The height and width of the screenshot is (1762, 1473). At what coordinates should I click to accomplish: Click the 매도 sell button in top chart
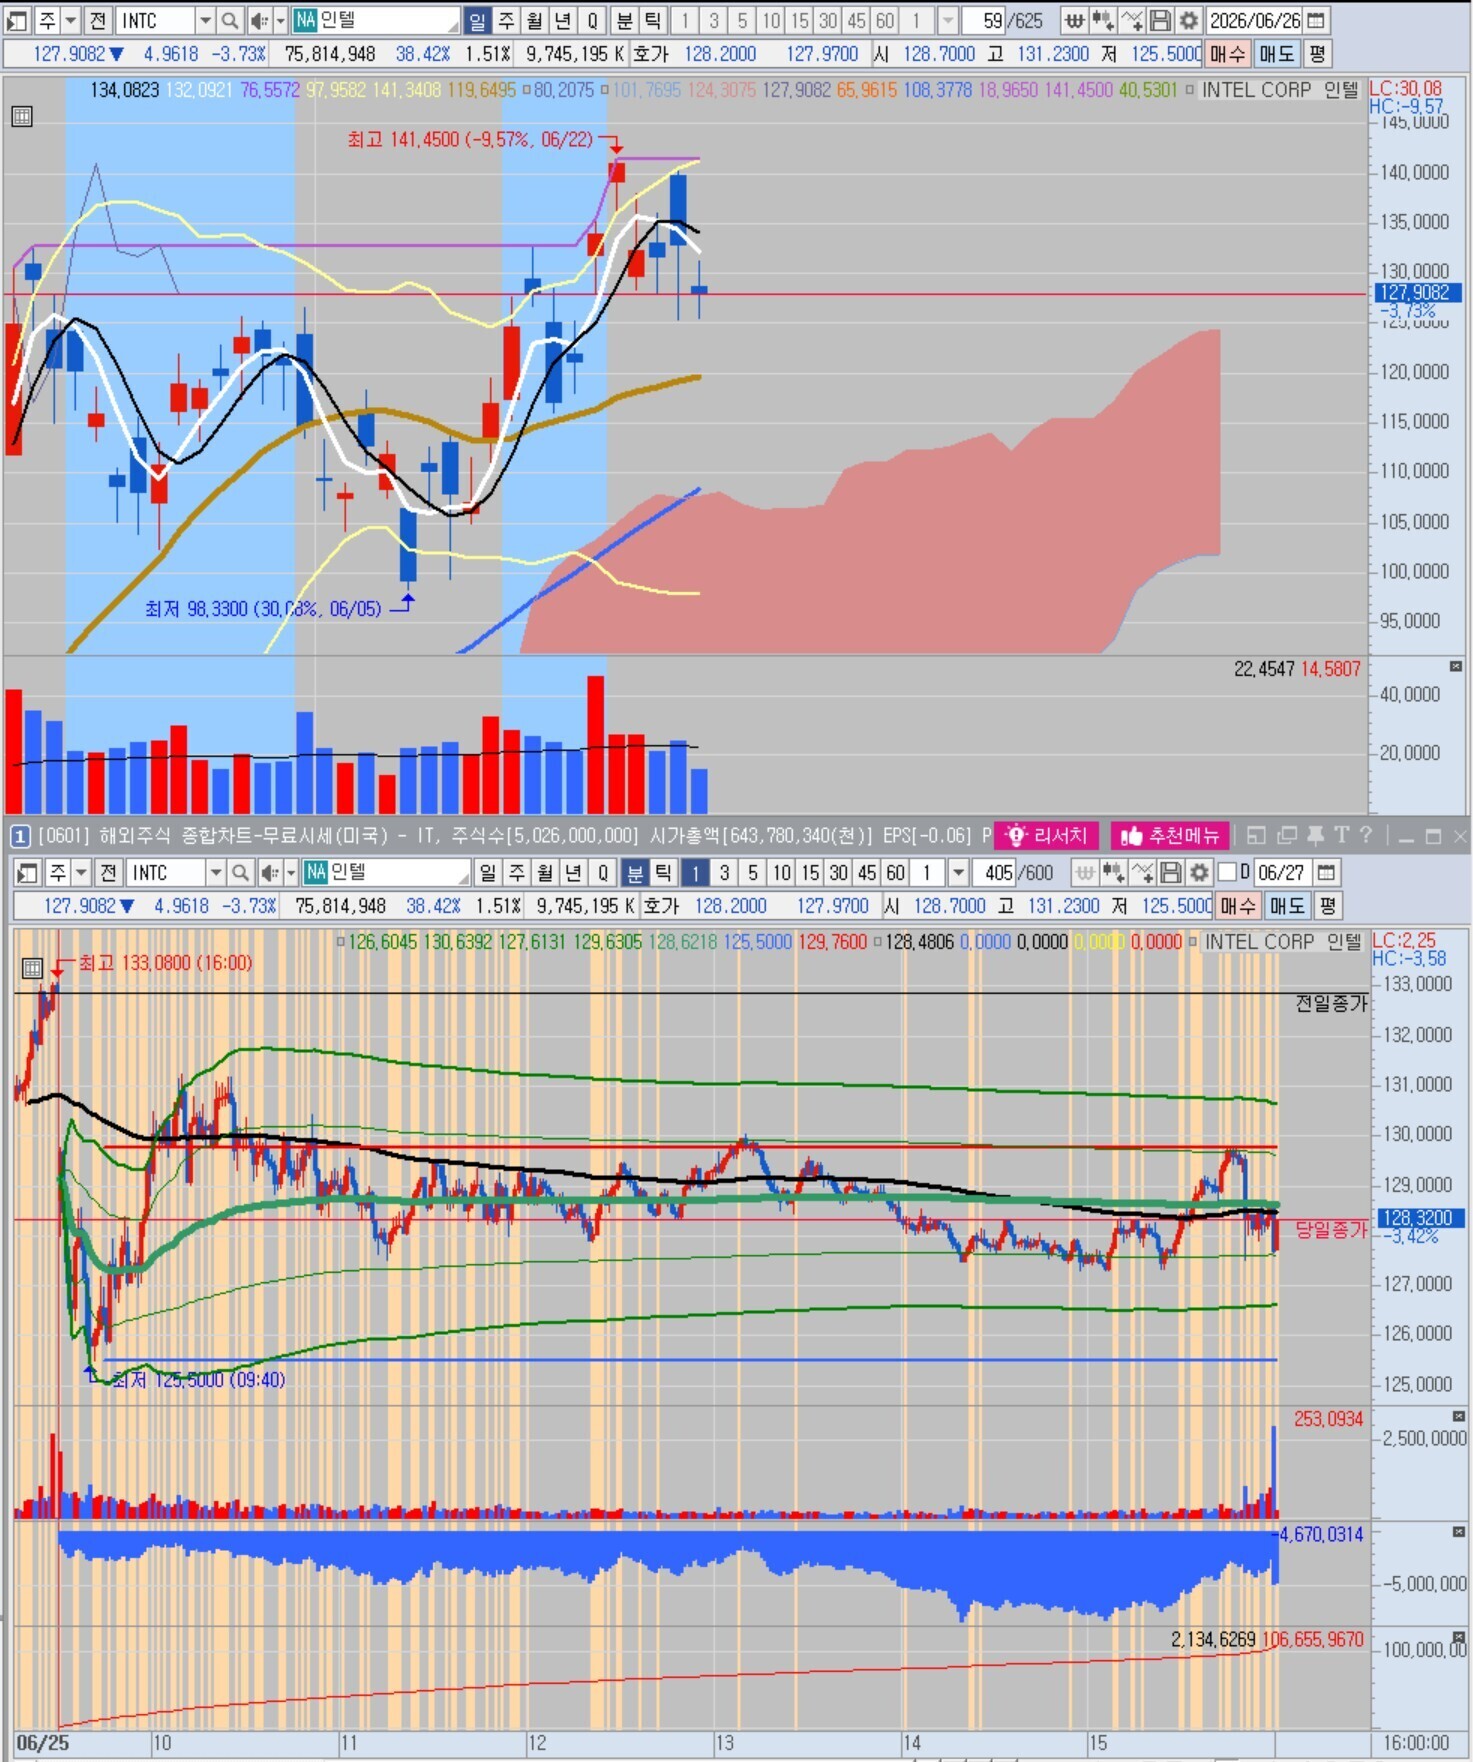pyautogui.click(x=1276, y=53)
